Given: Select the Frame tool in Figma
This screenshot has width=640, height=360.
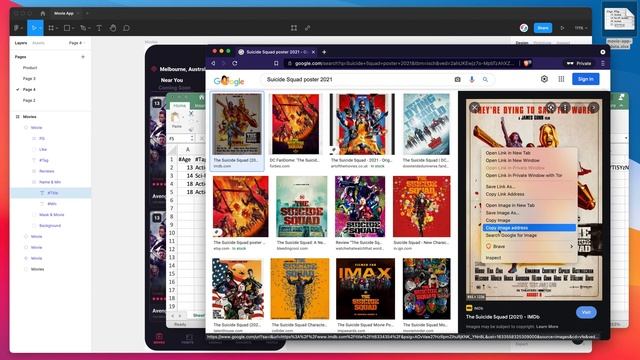Looking at the screenshot, I should pyautogui.click(x=51, y=28).
